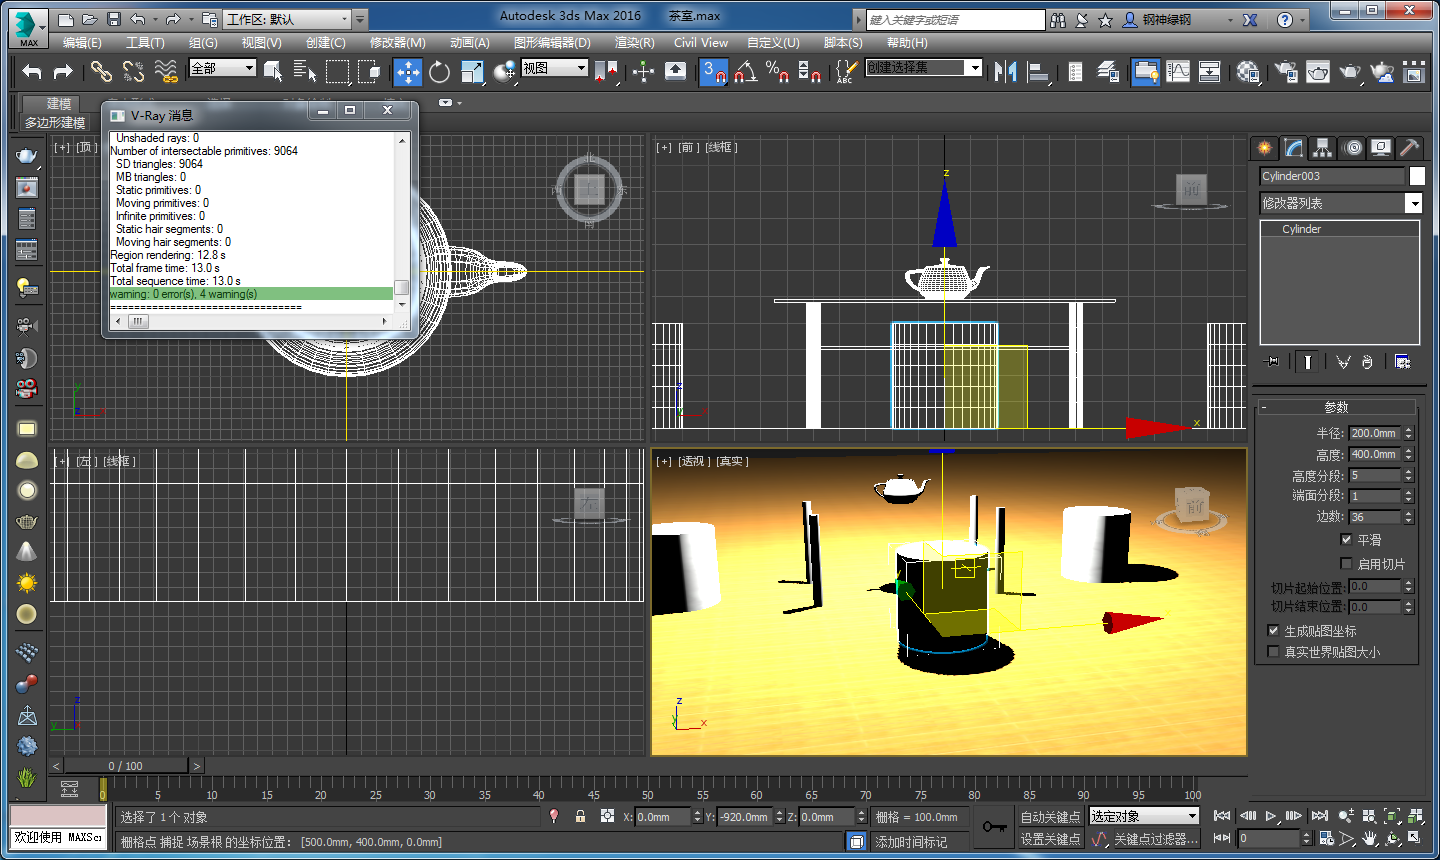Select the Select and Rotate tool

tap(440, 72)
